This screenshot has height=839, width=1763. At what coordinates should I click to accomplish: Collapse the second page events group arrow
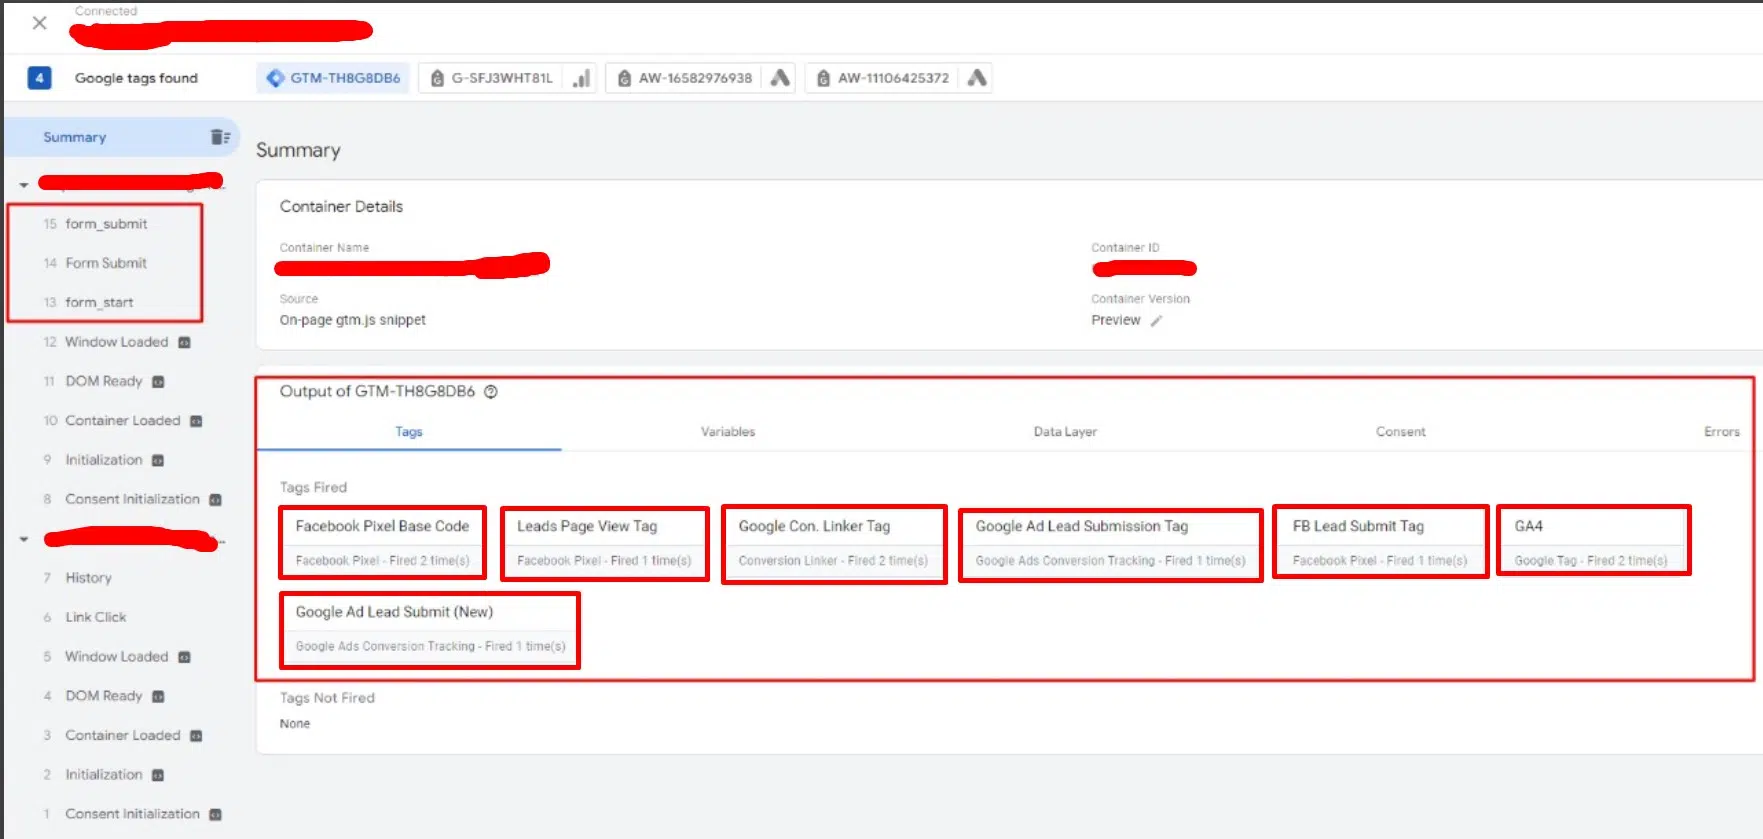[24, 540]
